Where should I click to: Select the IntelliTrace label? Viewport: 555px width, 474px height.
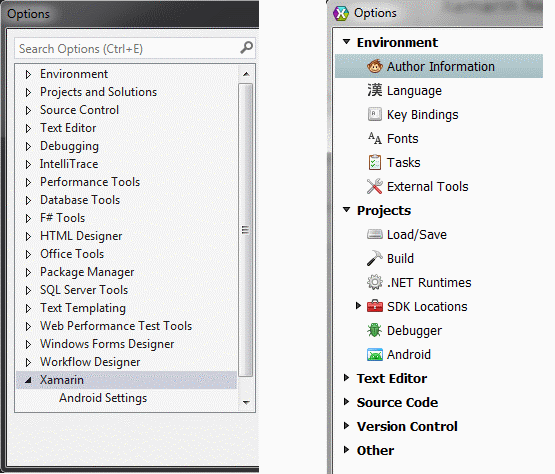tap(69, 164)
